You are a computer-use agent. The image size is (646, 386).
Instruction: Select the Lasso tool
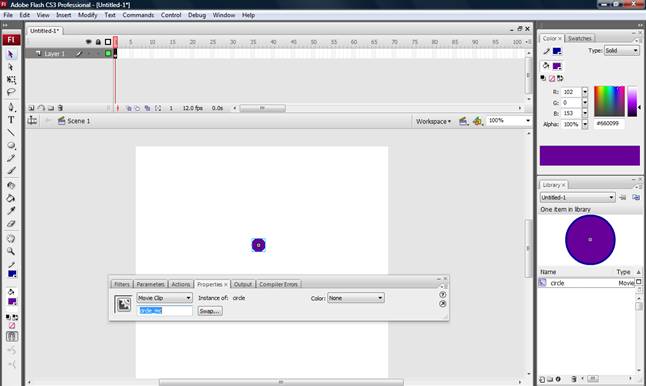pyautogui.click(x=11, y=92)
